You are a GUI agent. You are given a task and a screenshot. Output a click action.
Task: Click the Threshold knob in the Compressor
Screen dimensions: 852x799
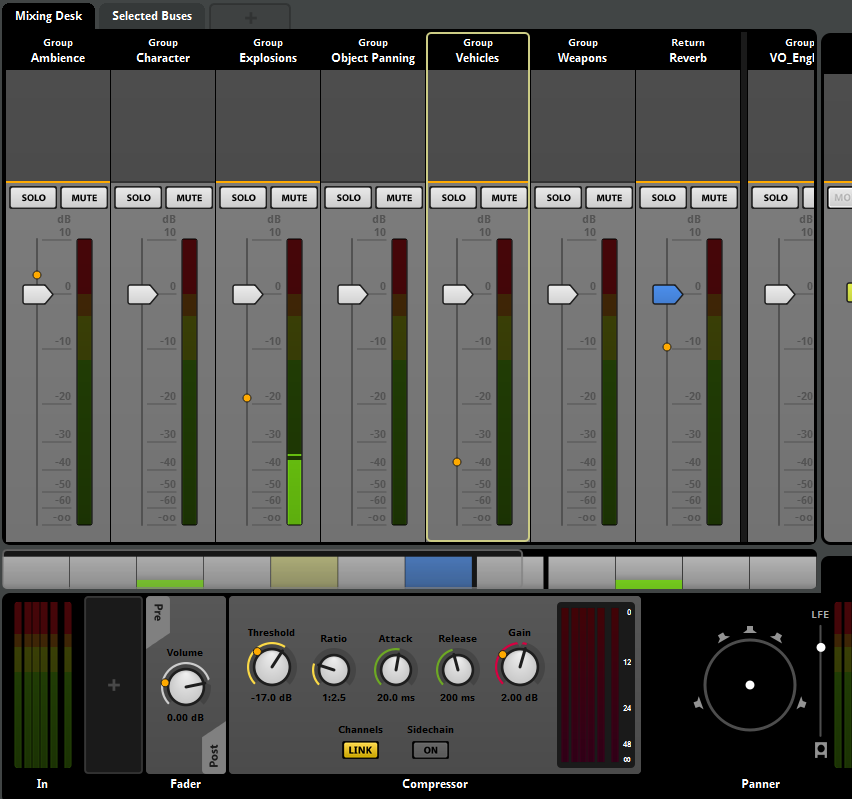[x=270, y=667]
